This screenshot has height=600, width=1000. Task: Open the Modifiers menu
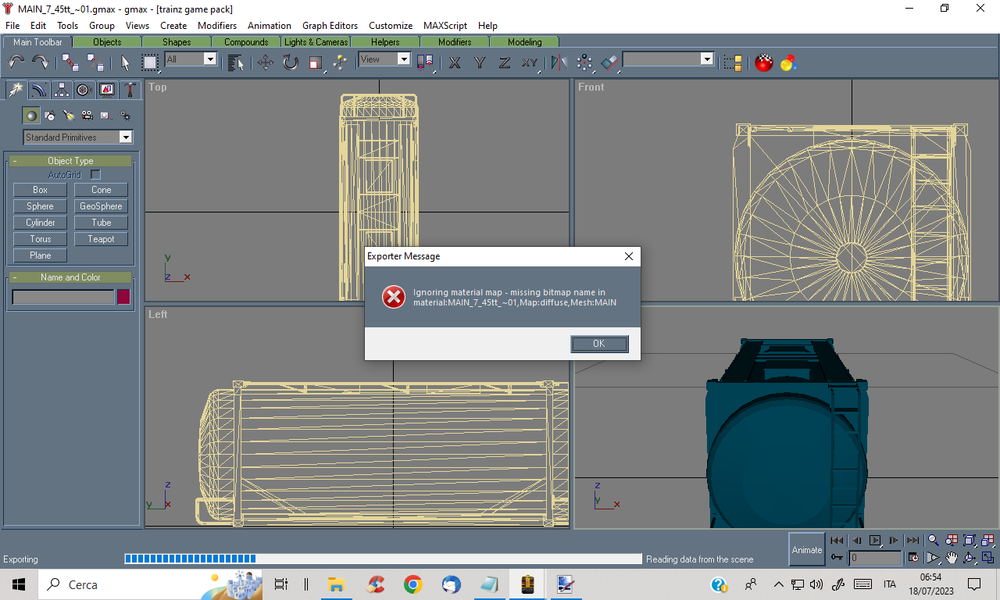(217, 26)
